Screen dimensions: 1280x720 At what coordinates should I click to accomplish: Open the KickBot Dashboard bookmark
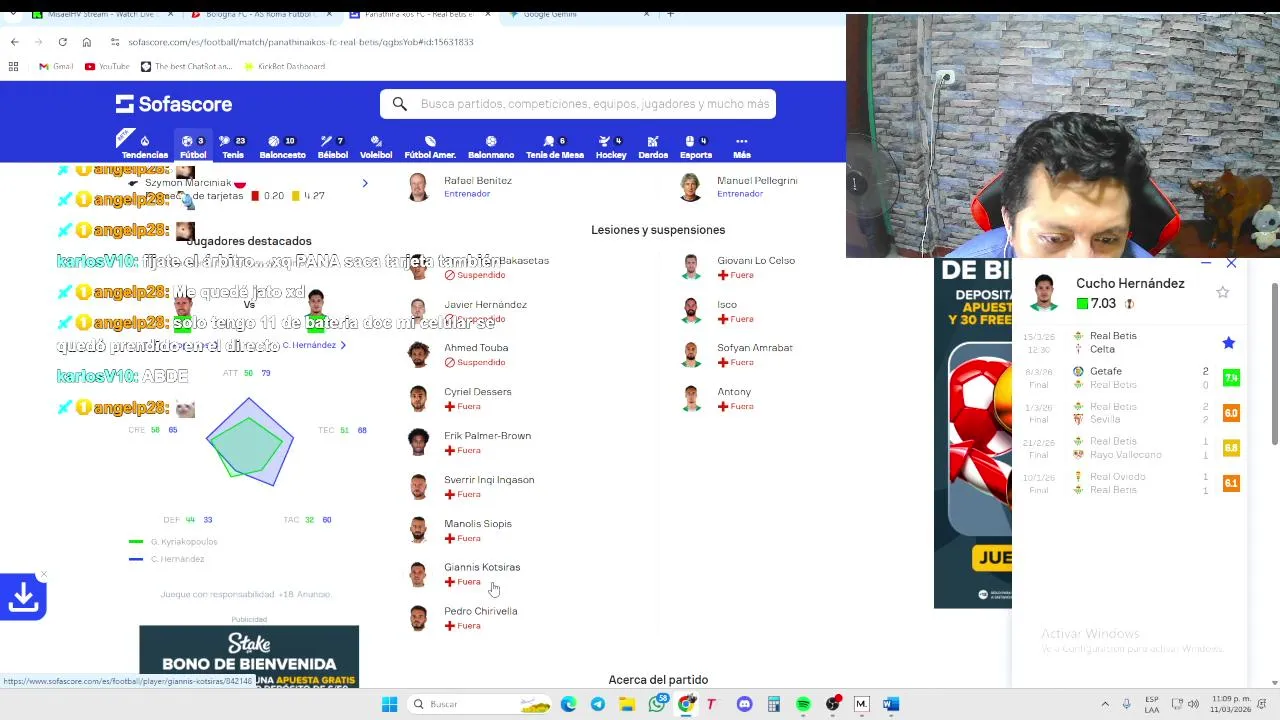[285, 66]
